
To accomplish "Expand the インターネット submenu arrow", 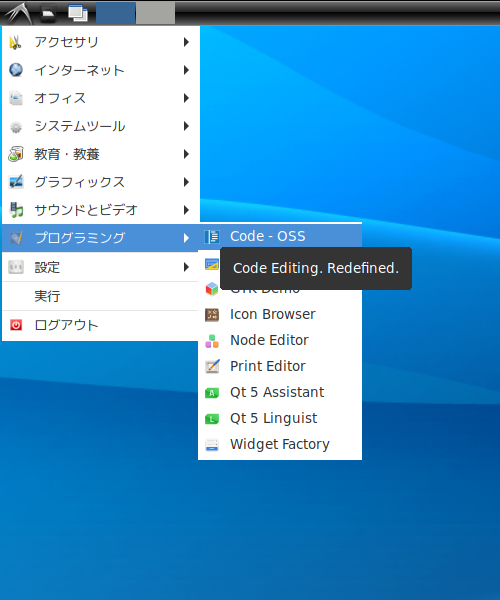I will pos(186,70).
